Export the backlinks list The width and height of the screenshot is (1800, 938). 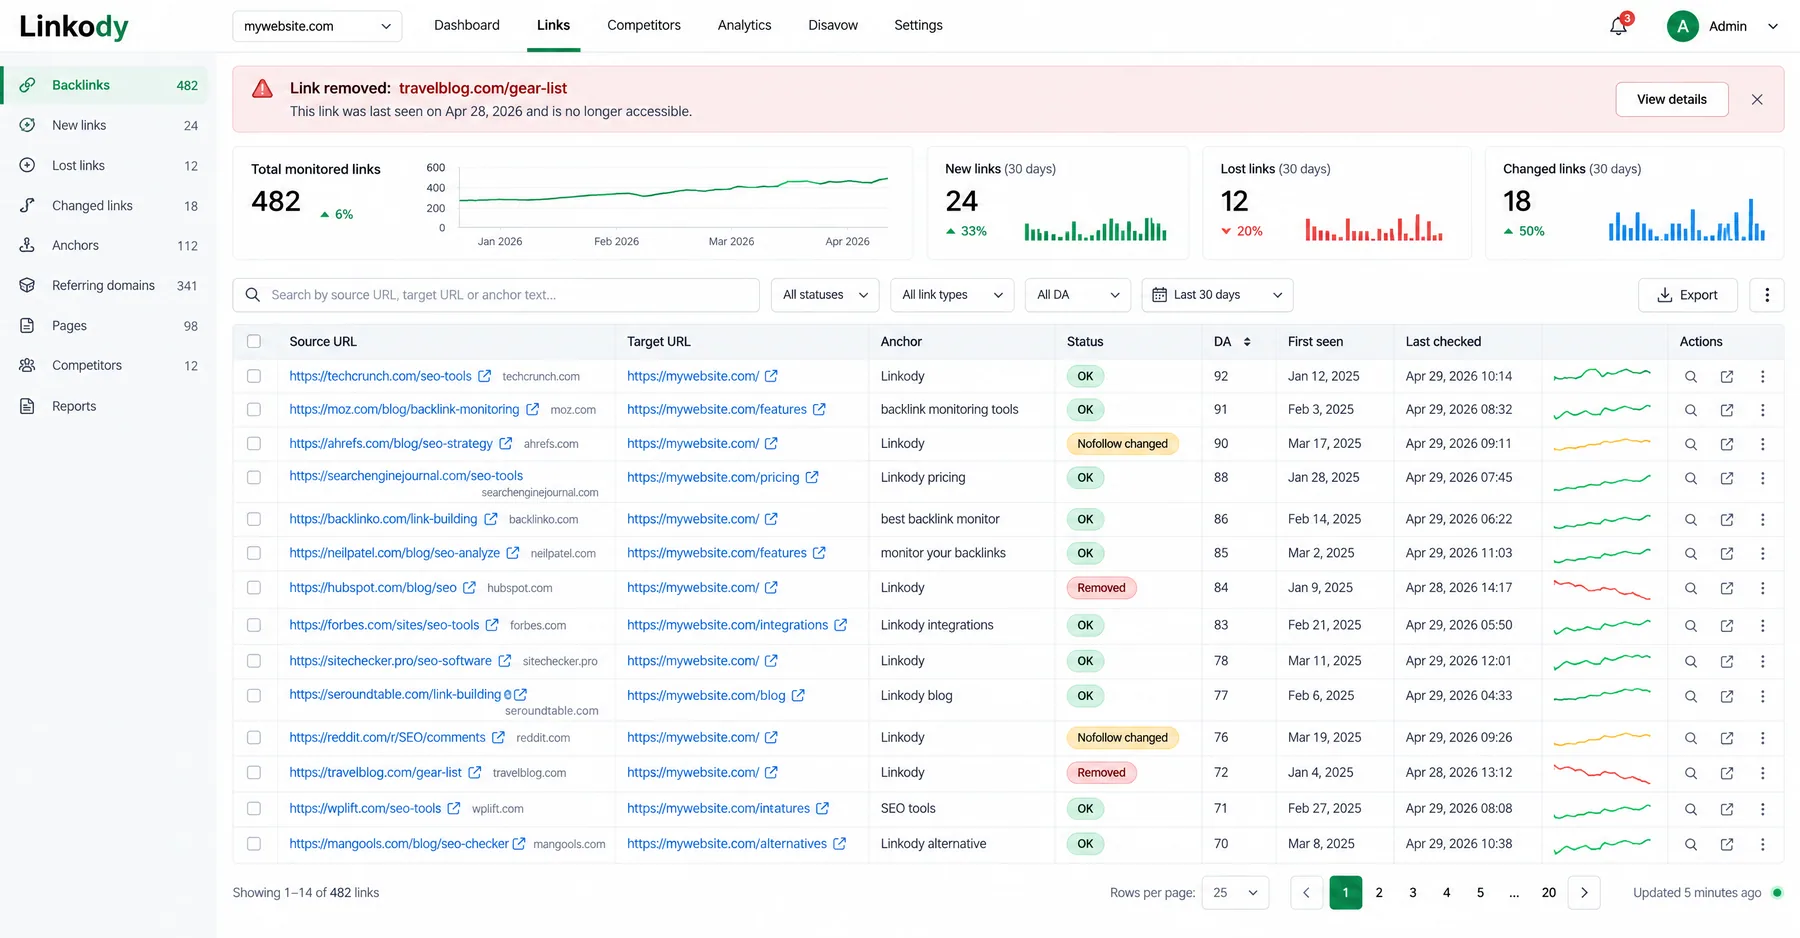[1688, 295]
